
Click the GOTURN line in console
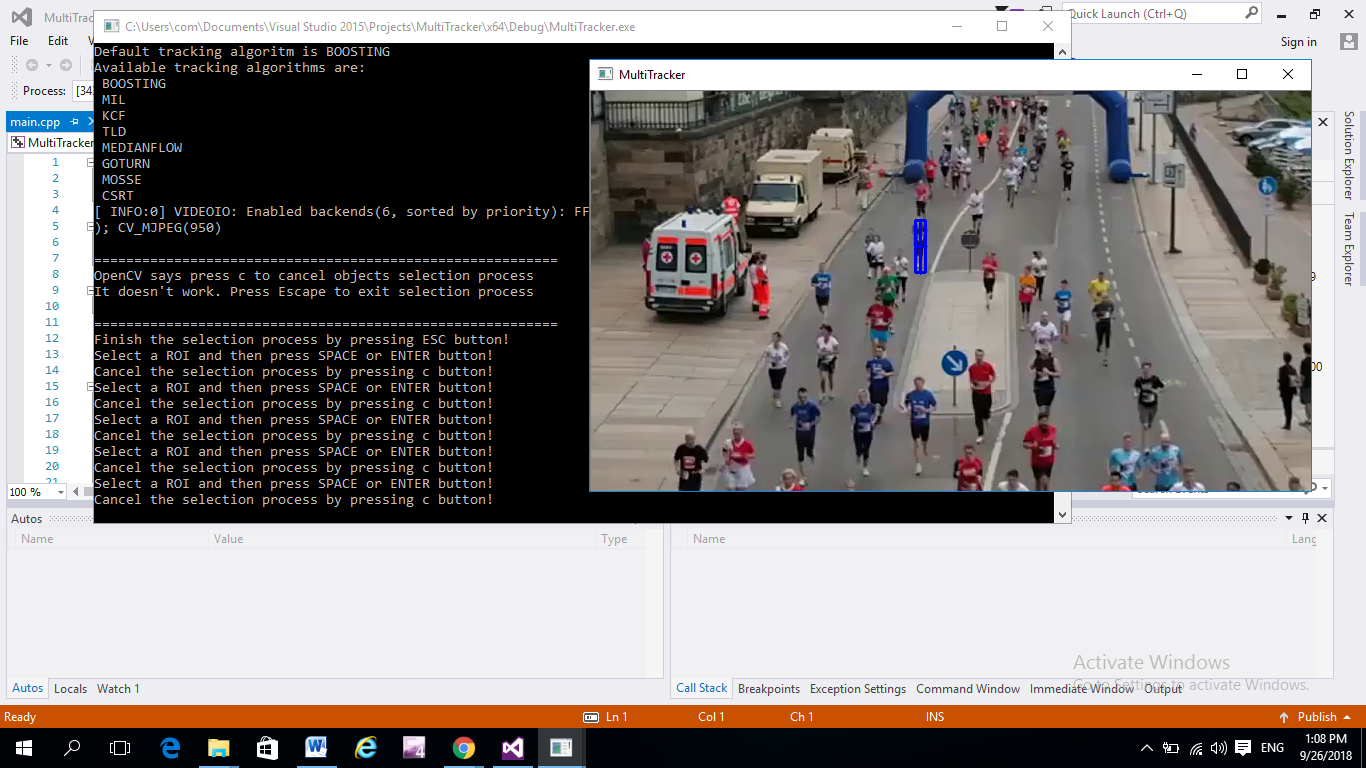(126, 164)
